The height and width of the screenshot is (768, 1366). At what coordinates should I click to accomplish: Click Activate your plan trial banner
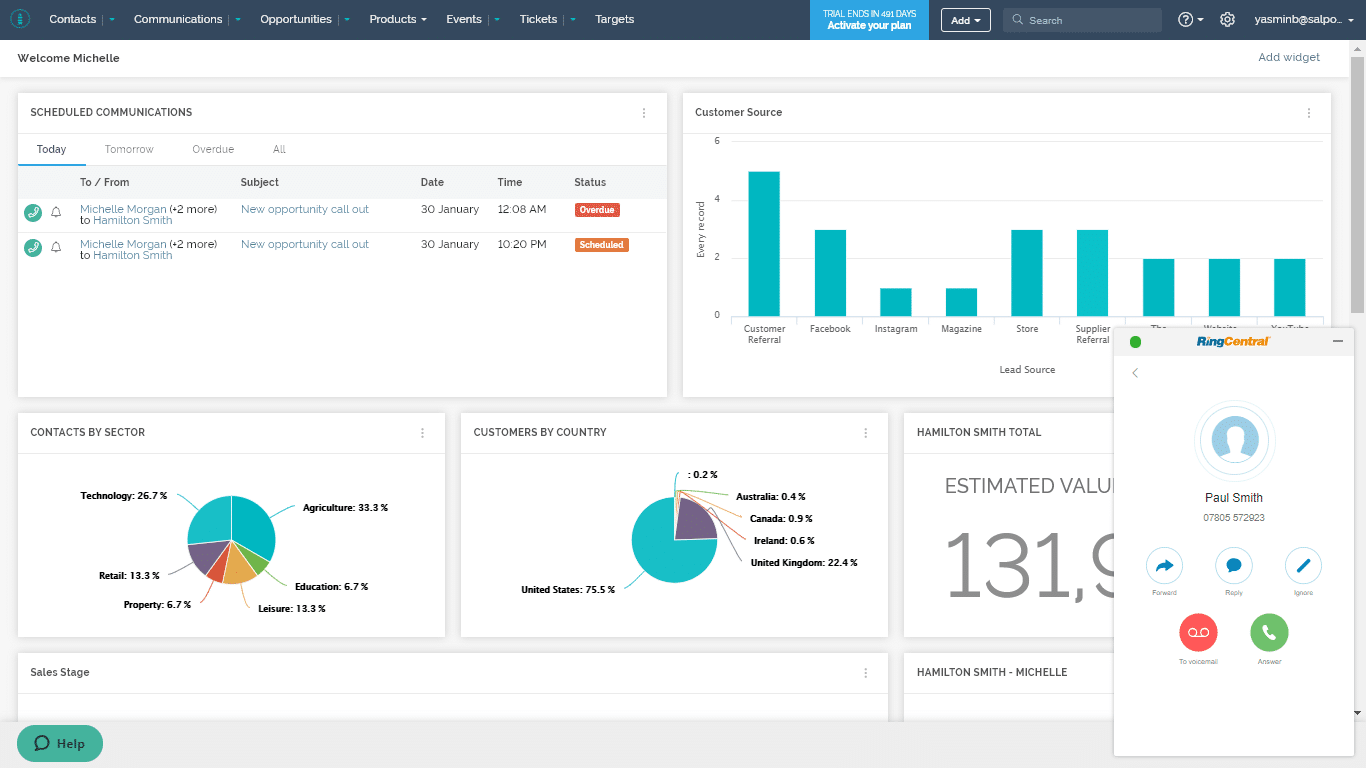pyautogui.click(x=869, y=20)
